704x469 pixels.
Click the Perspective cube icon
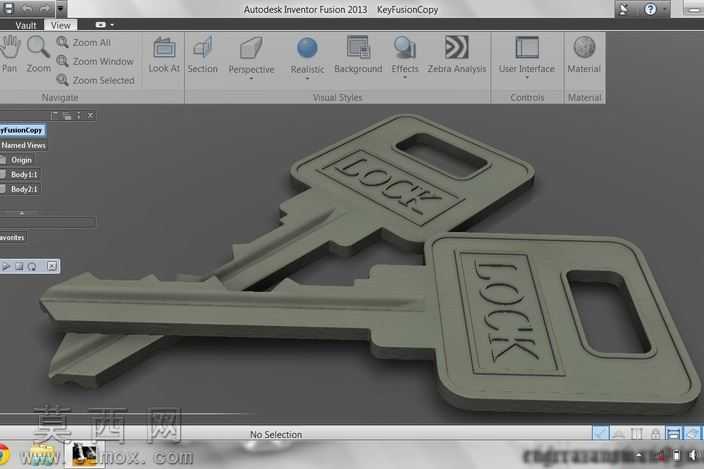pyautogui.click(x=251, y=48)
